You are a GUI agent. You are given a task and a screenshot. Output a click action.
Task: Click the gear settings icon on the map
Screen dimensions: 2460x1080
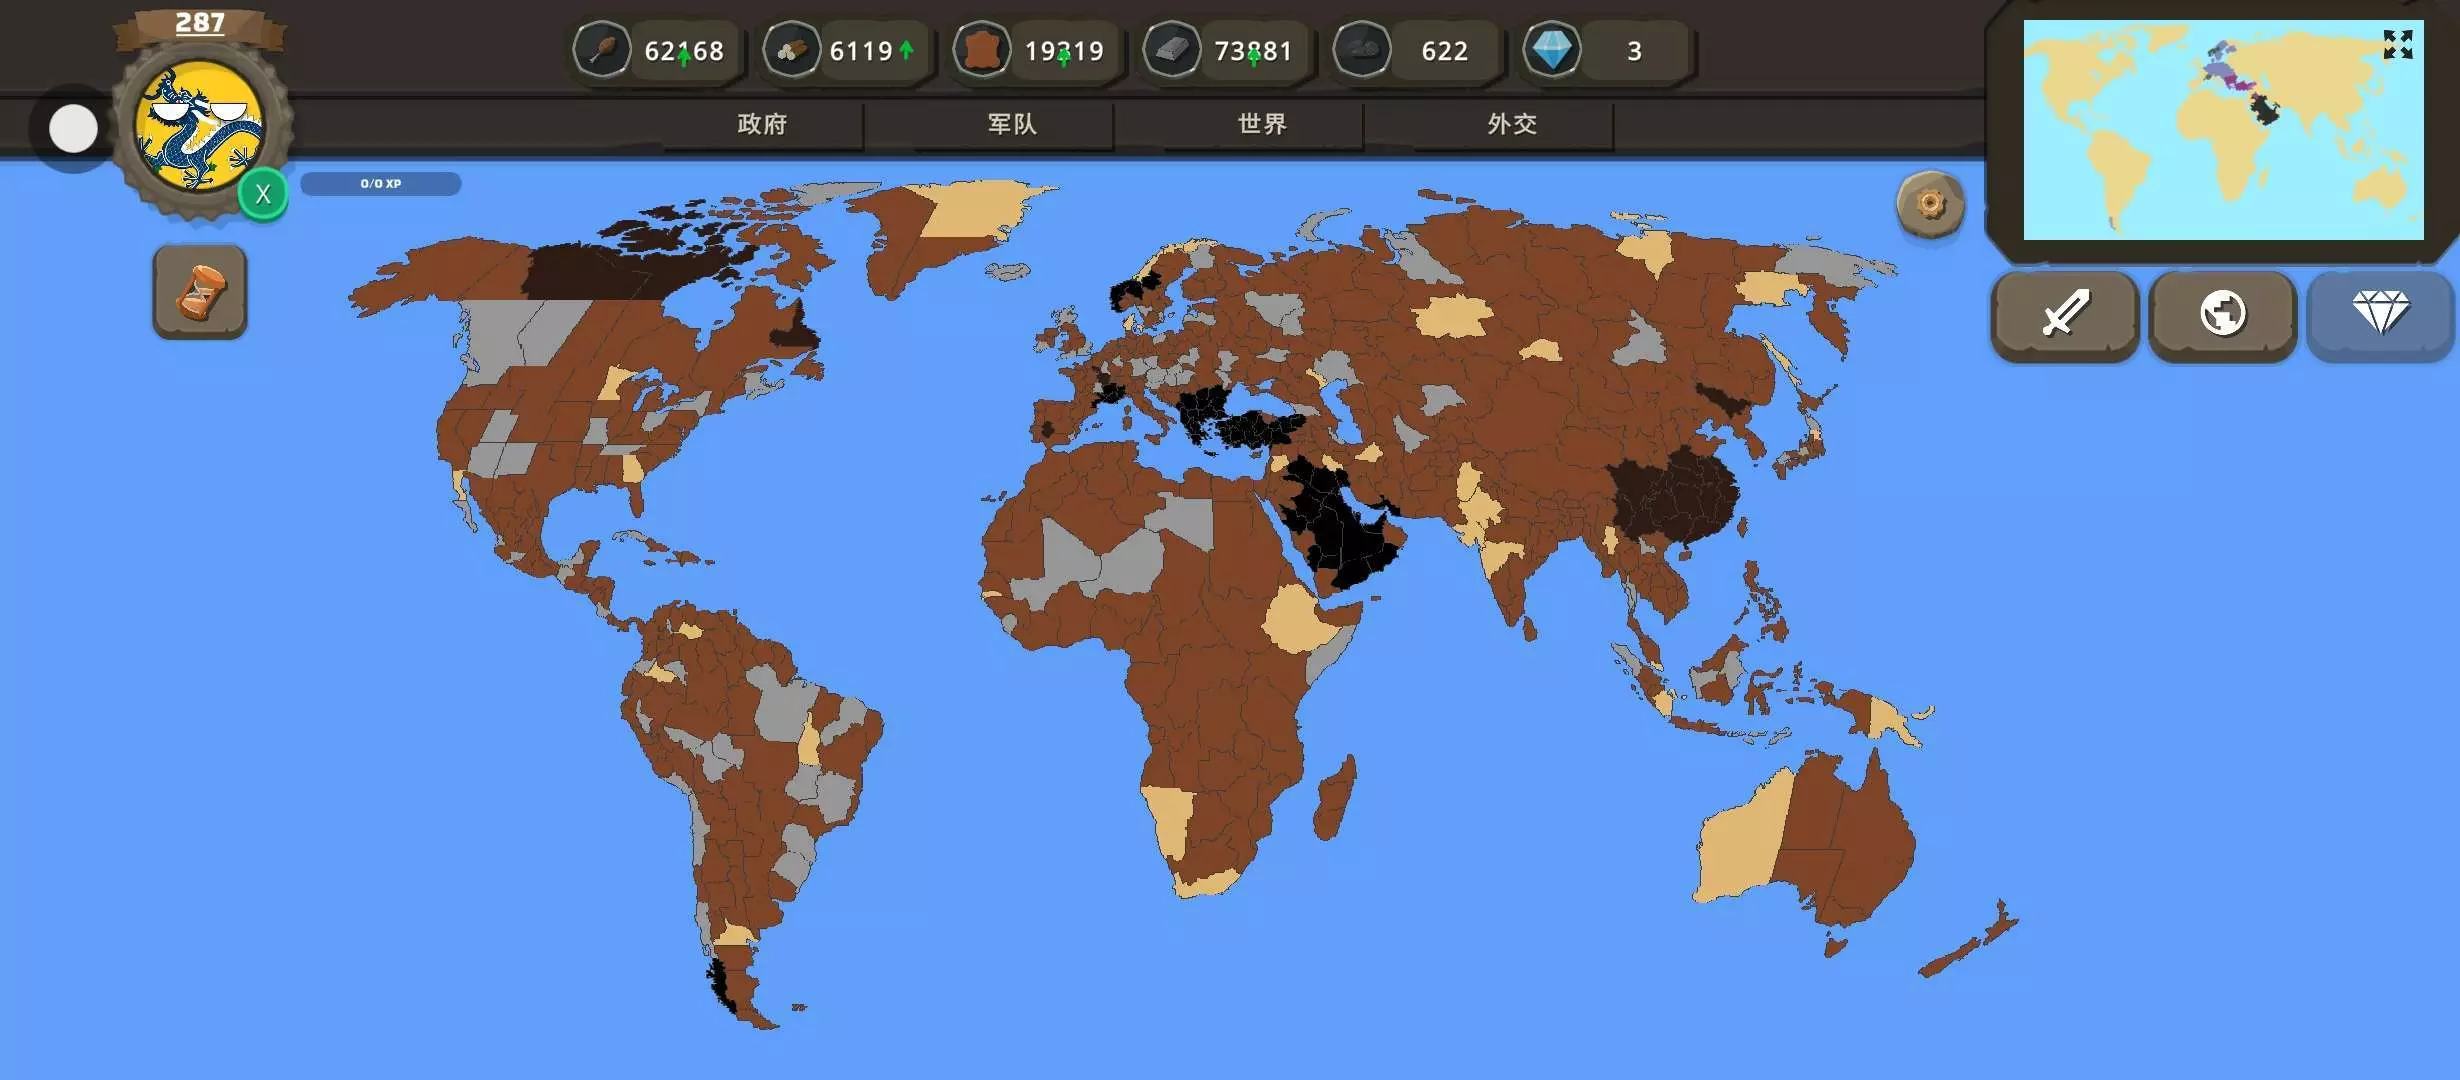tap(1930, 204)
